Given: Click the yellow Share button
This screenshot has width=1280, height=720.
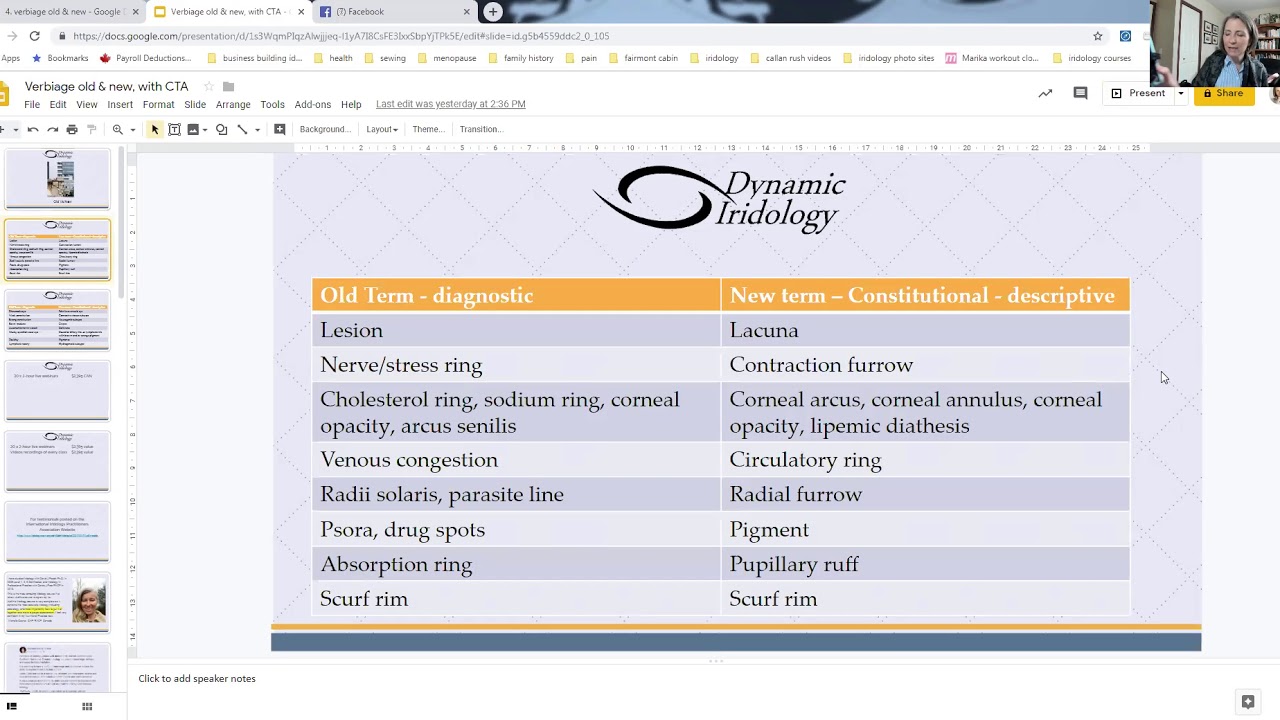Looking at the screenshot, I should tap(1224, 93).
